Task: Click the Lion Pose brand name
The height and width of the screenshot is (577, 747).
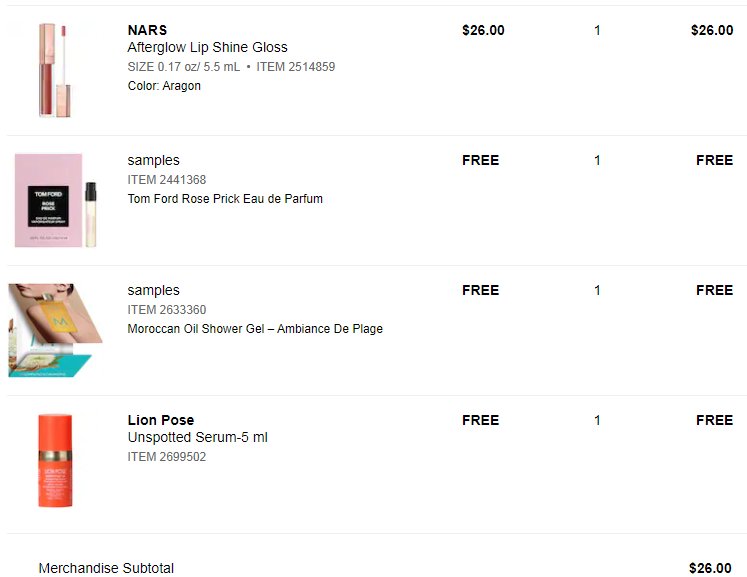Action: click(161, 420)
